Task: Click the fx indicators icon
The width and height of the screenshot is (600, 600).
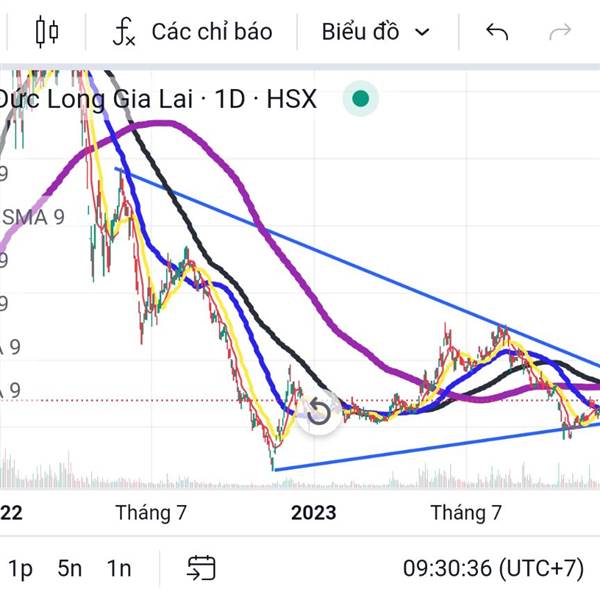Action: point(124,32)
